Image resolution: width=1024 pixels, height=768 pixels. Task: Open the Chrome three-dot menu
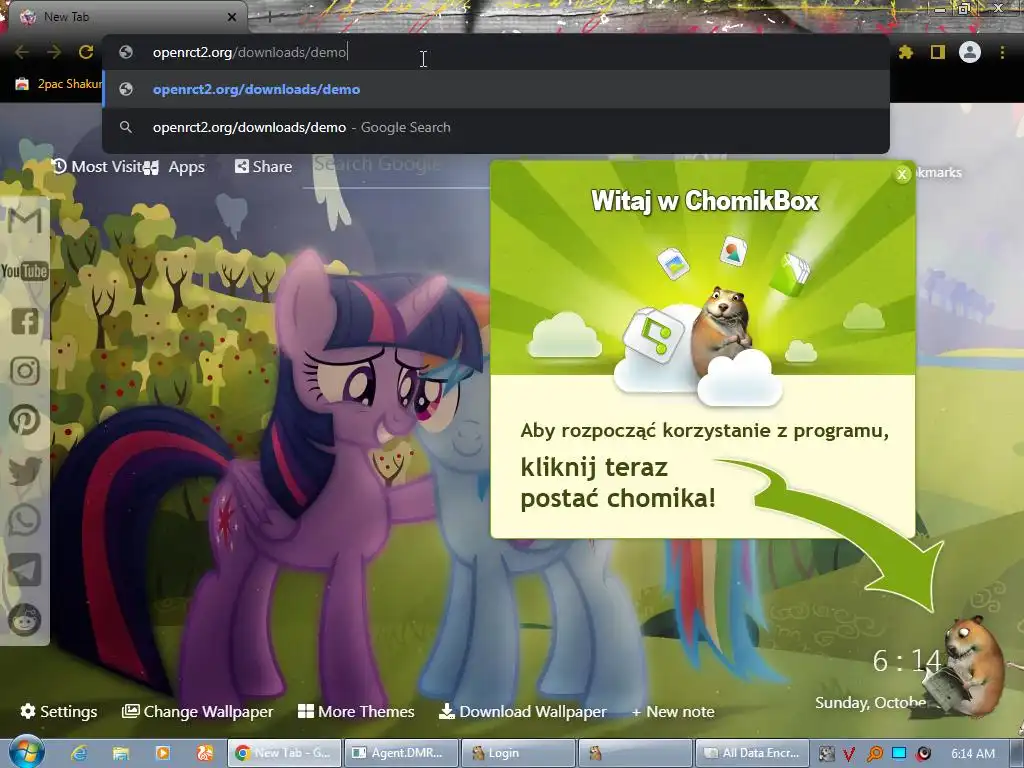pos(1002,52)
